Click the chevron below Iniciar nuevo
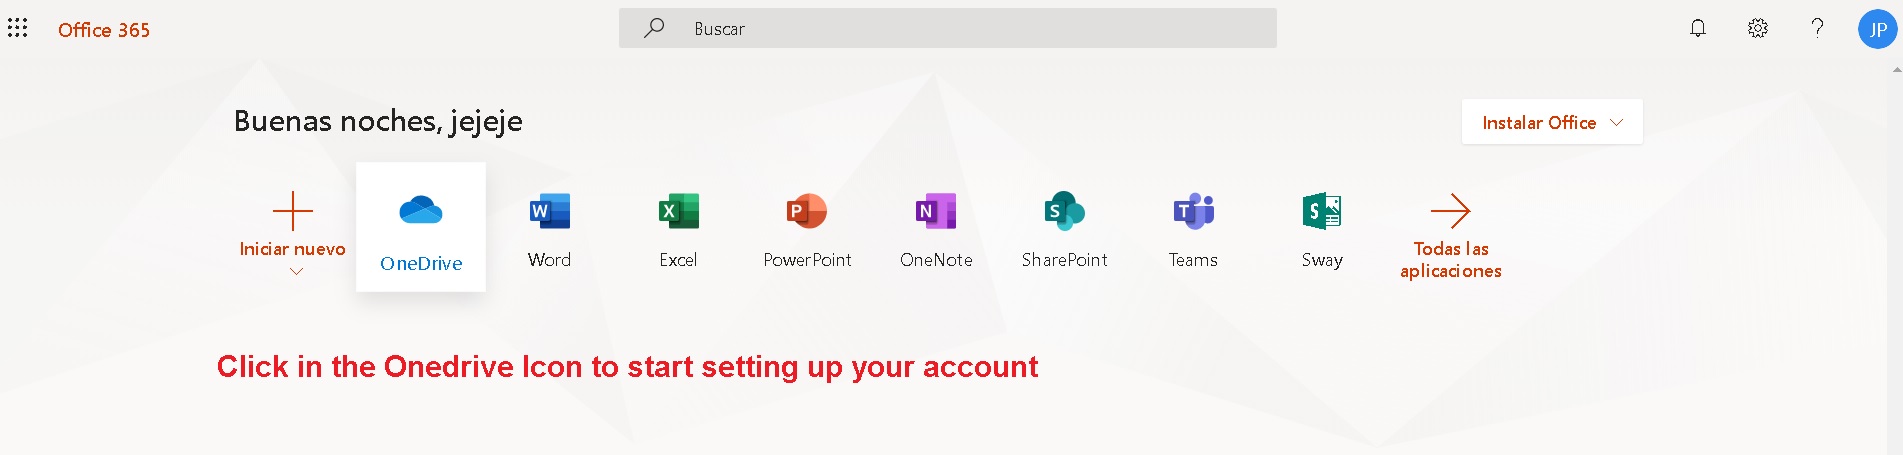Image resolution: width=1903 pixels, height=455 pixels. (x=296, y=271)
